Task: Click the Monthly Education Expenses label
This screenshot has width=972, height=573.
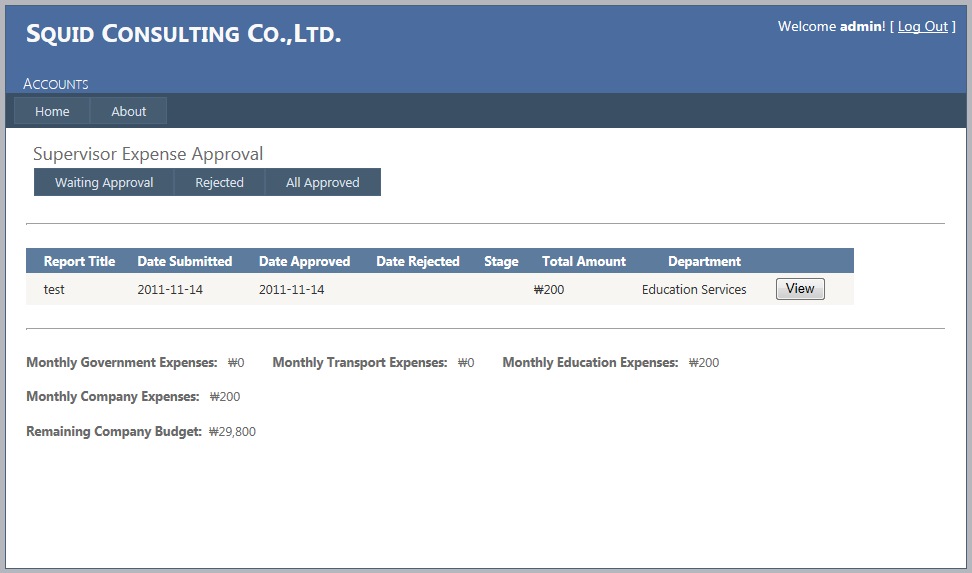Action: pyautogui.click(x=590, y=362)
